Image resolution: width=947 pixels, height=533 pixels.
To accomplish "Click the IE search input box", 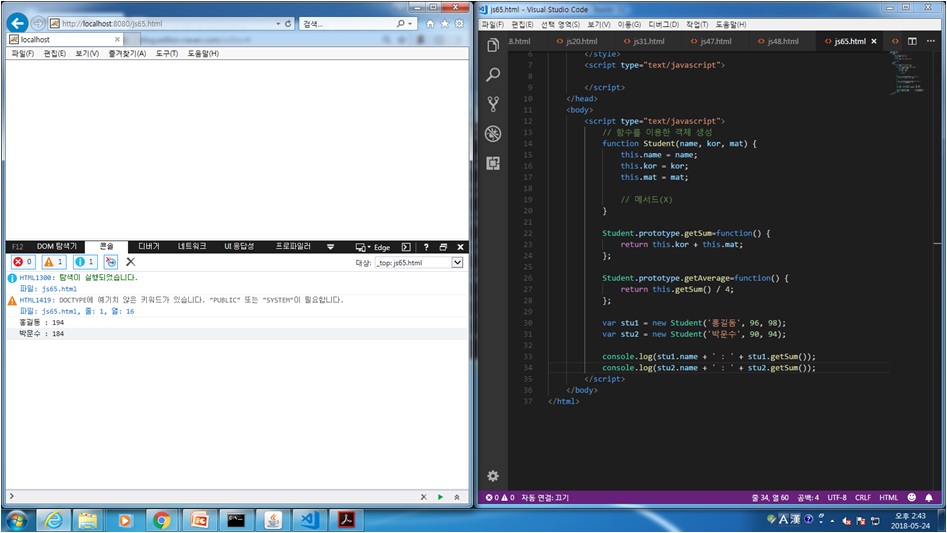I will [347, 24].
